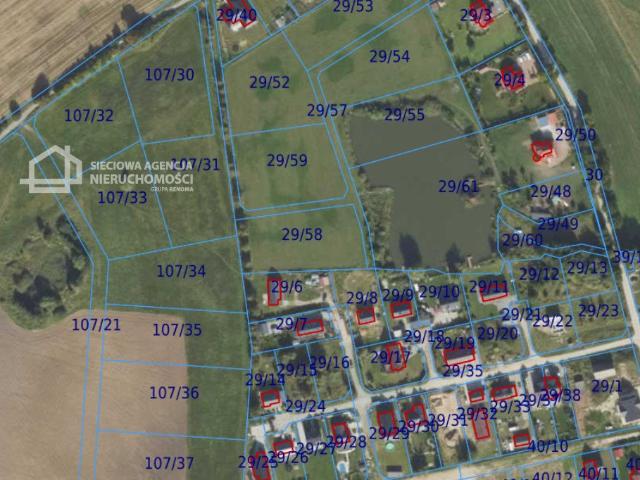Click parcel label 107/21
The height and width of the screenshot is (480, 640).
(x=96, y=325)
